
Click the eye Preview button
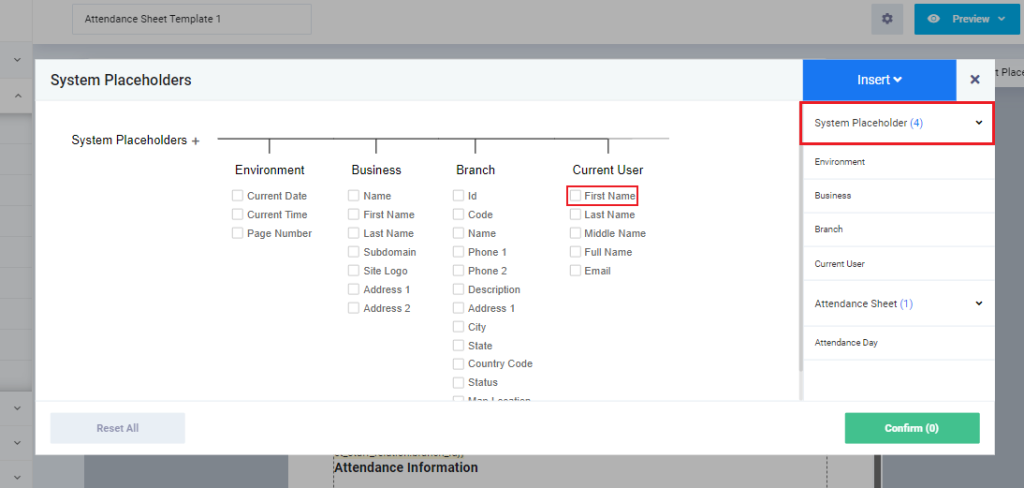(x=967, y=19)
